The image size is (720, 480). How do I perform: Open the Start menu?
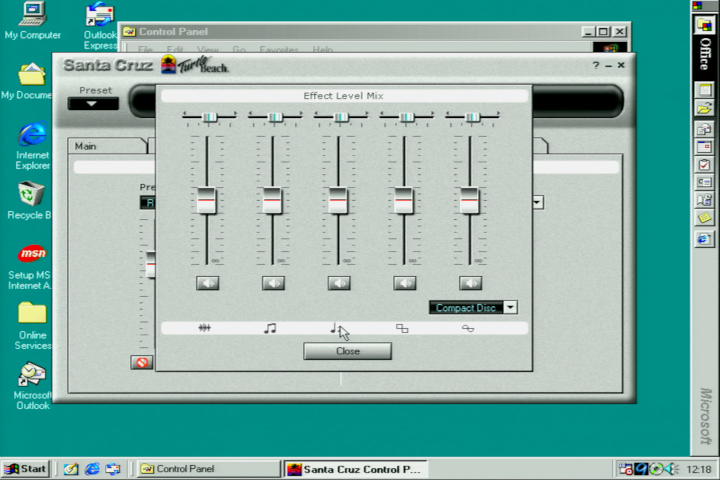tap(26, 469)
